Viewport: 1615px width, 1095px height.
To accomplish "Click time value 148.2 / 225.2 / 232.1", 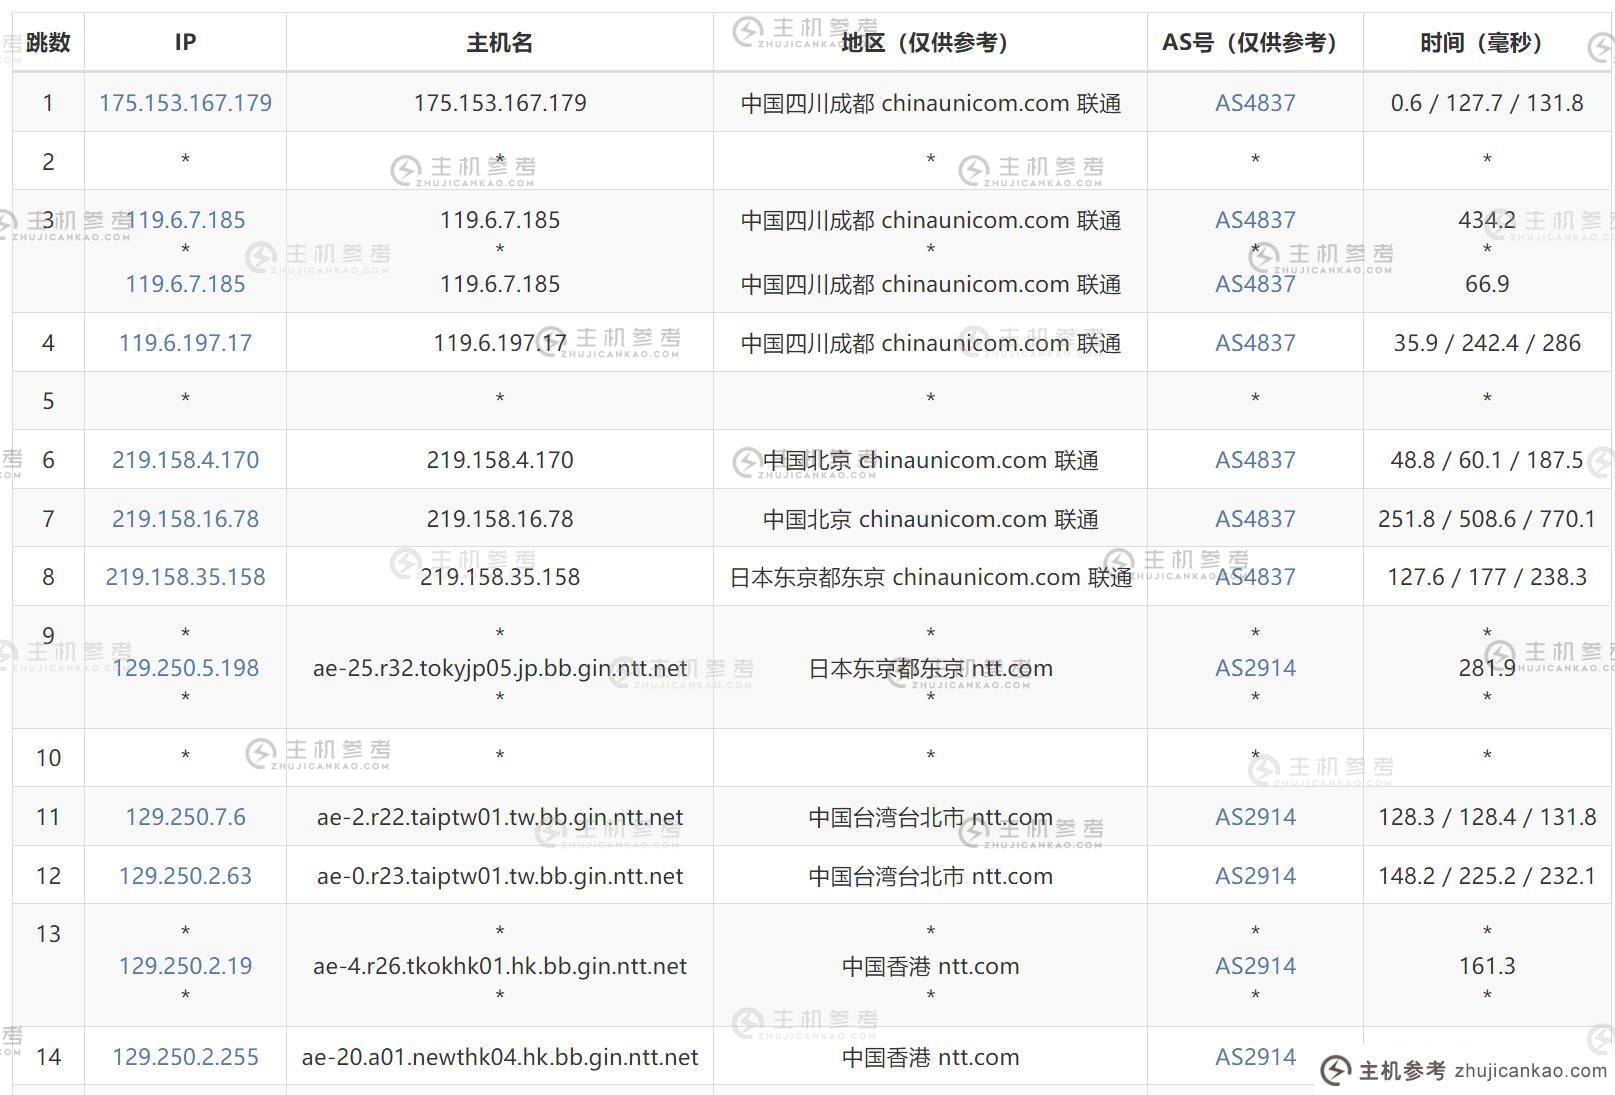I will pyautogui.click(x=1487, y=876).
